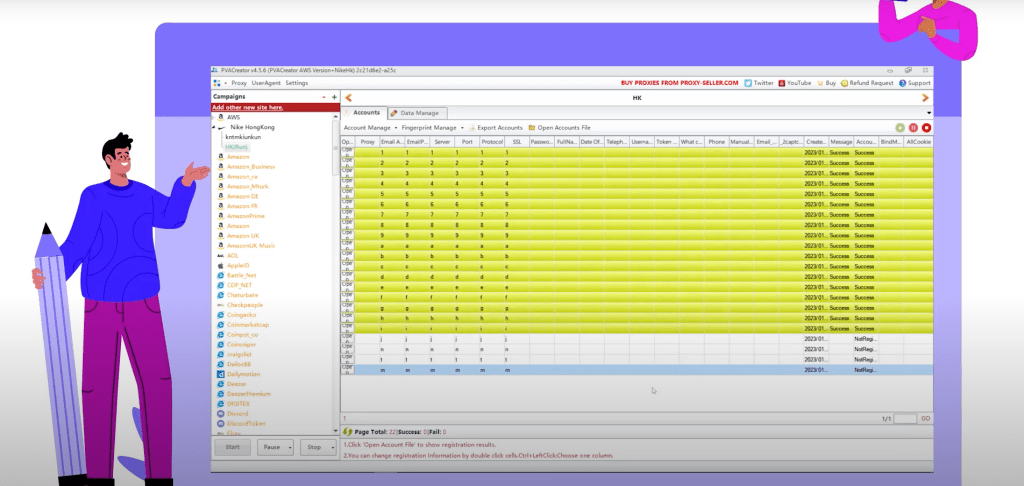Click the green play icon above the table
The image size is (1024, 486).
click(x=900, y=128)
